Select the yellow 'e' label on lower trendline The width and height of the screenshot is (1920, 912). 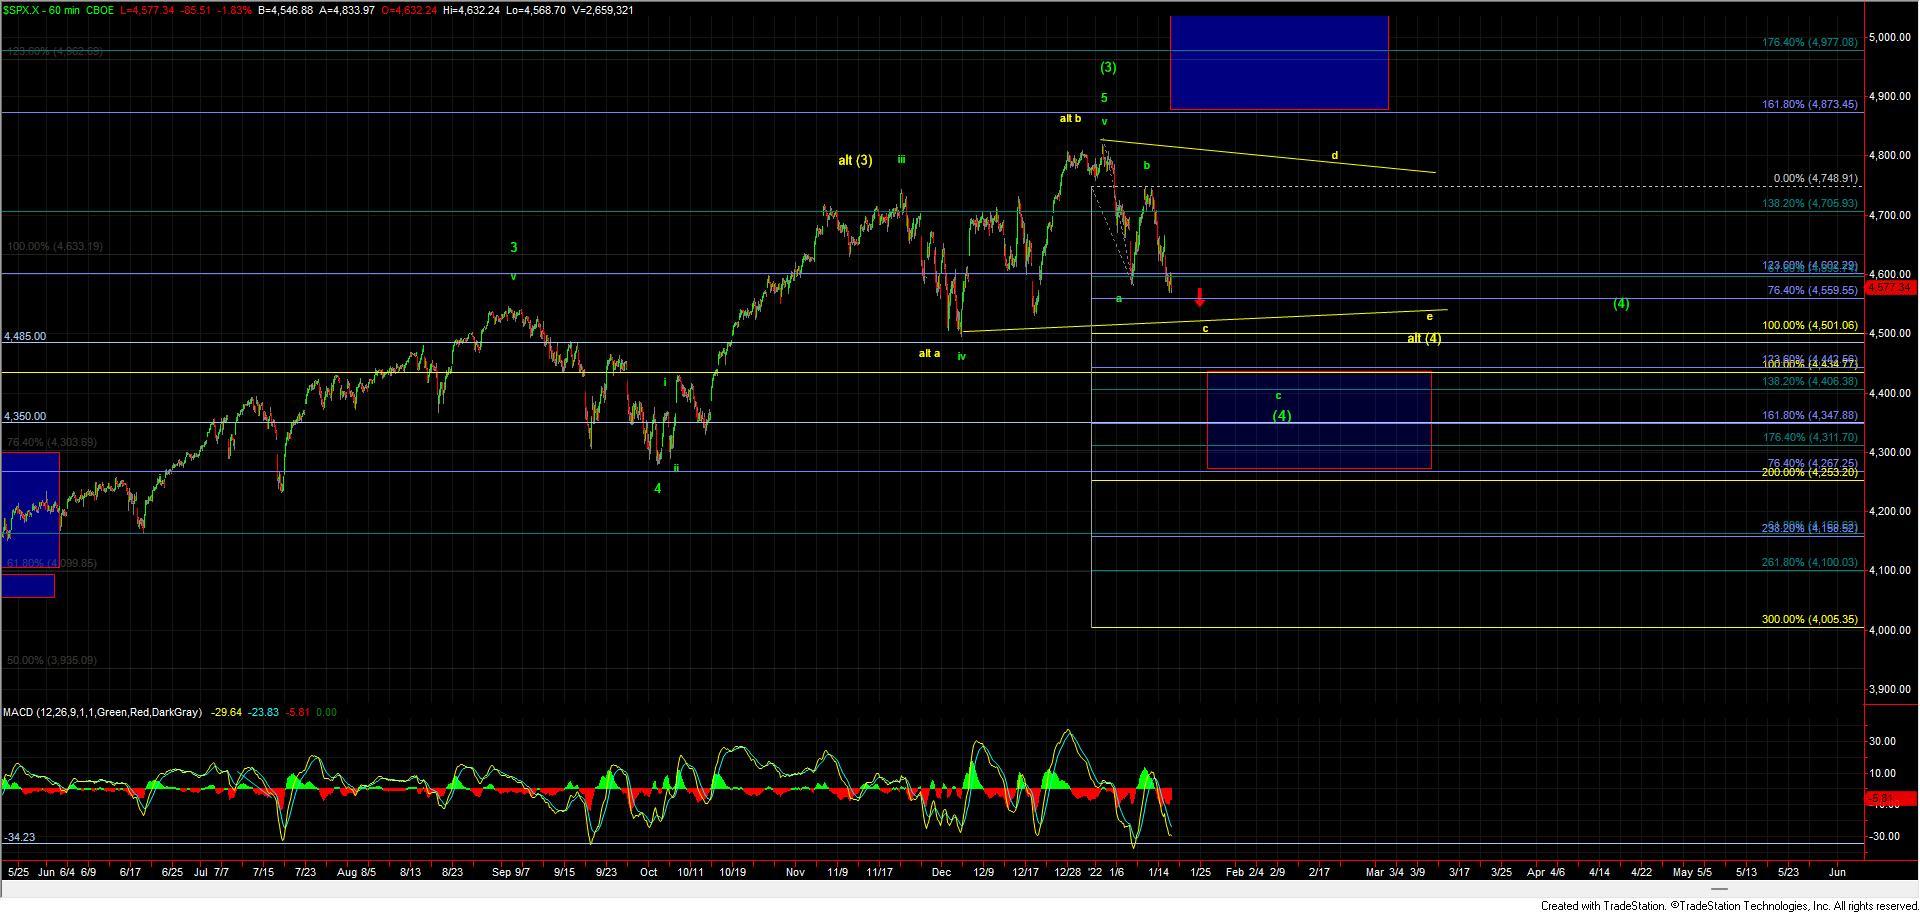(x=1429, y=317)
